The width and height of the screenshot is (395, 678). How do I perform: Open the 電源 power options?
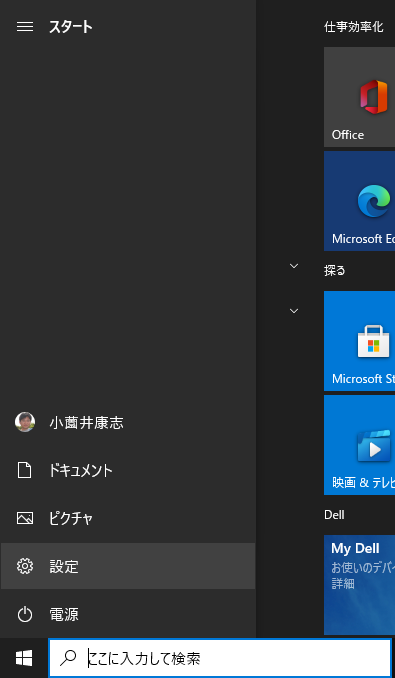(x=128, y=614)
